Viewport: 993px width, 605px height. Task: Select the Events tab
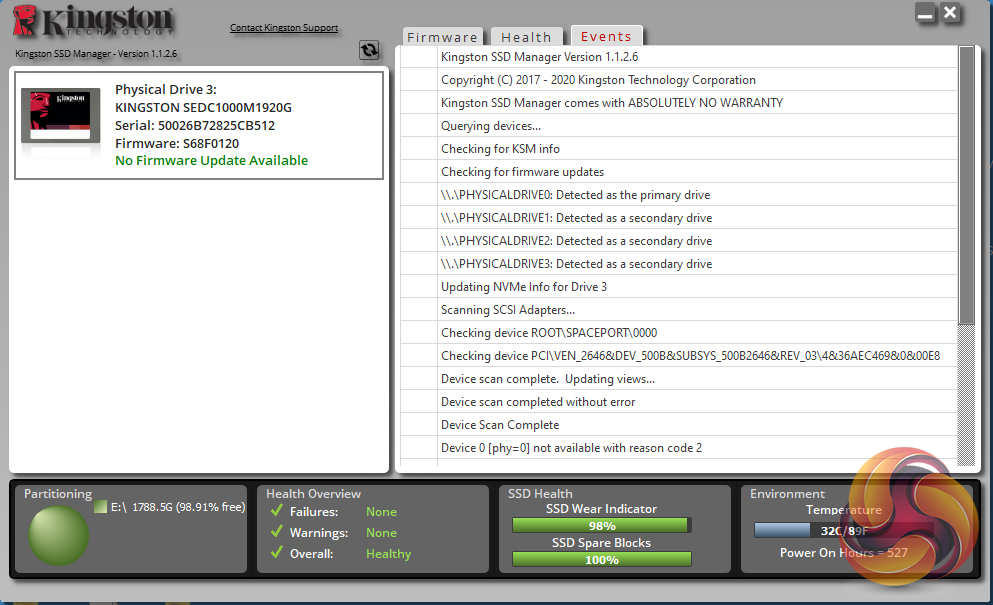pyautogui.click(x=606, y=36)
